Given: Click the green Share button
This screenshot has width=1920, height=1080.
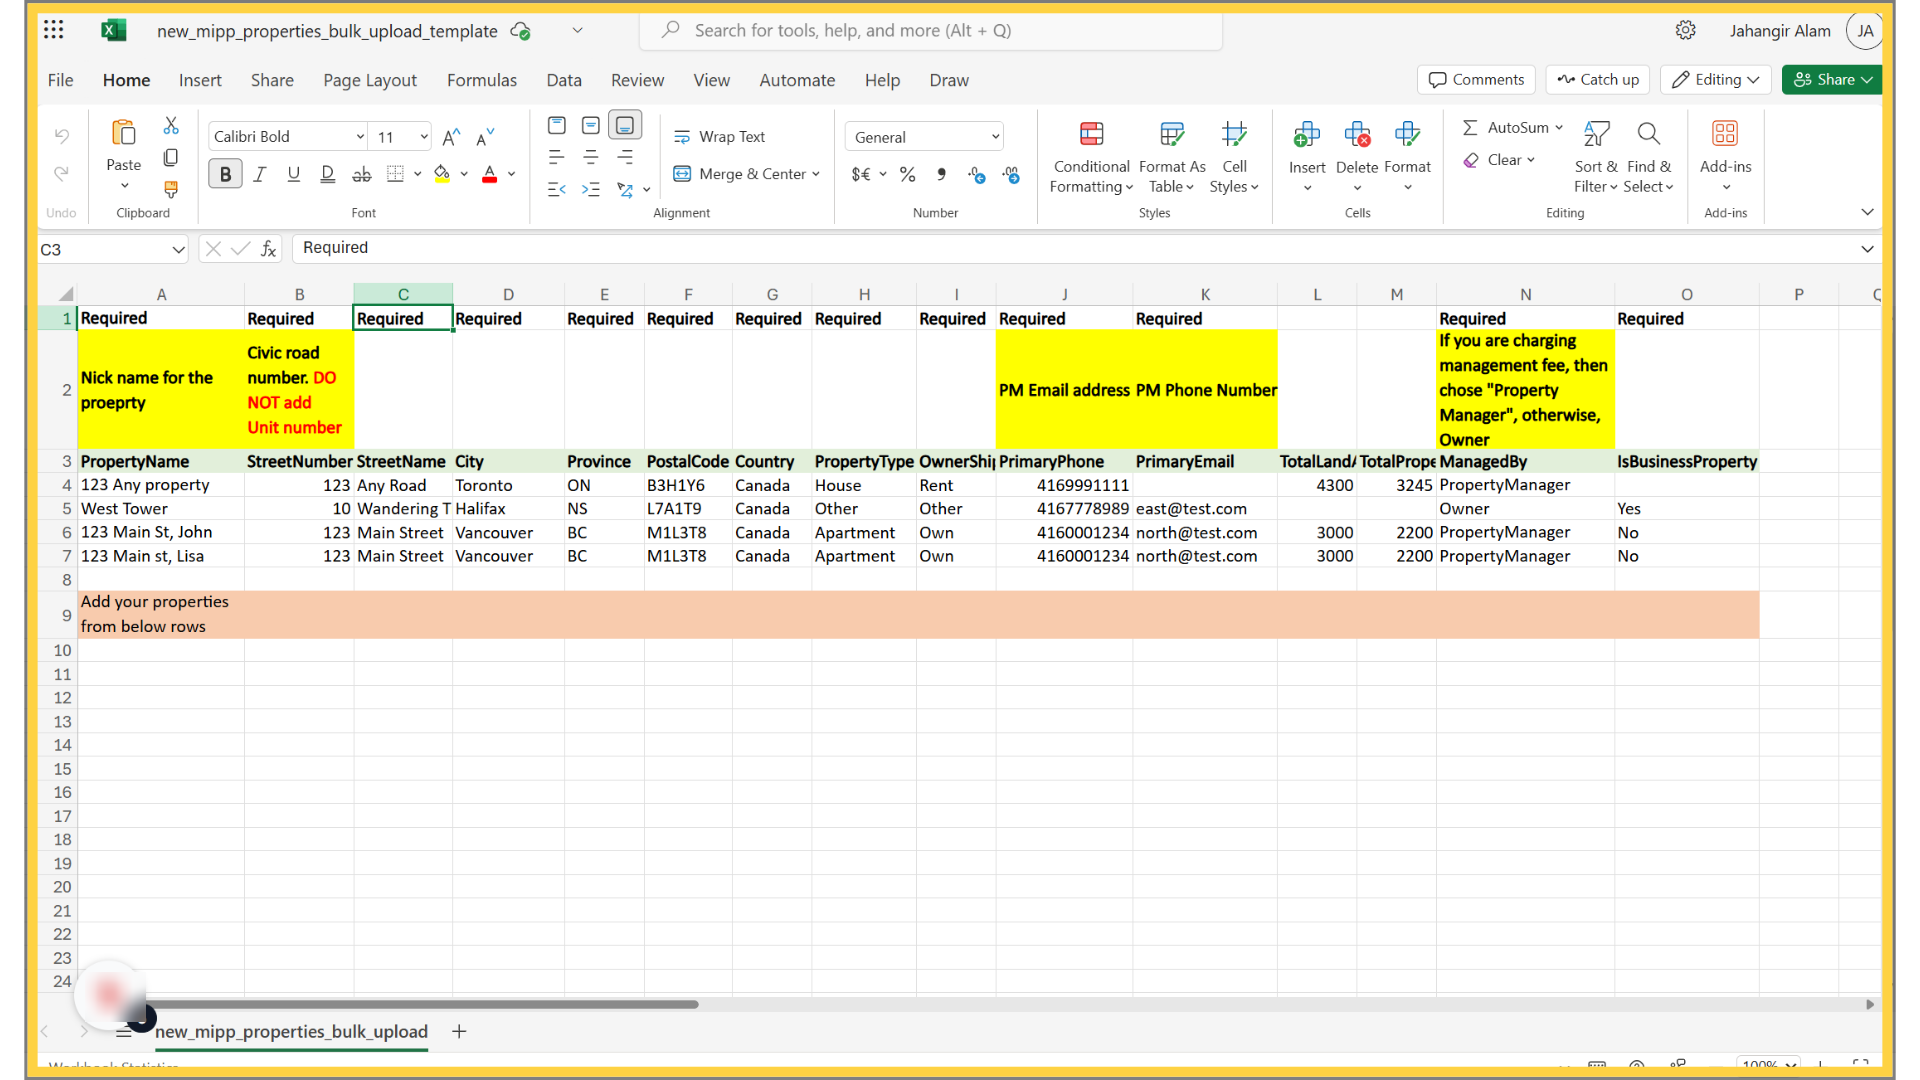Looking at the screenshot, I should pyautogui.click(x=1832, y=80).
